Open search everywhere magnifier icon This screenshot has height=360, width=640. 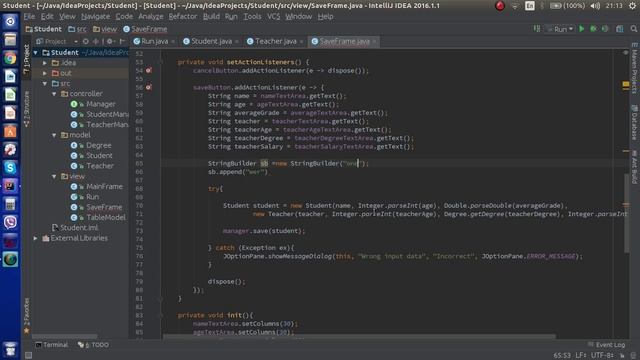633,29
